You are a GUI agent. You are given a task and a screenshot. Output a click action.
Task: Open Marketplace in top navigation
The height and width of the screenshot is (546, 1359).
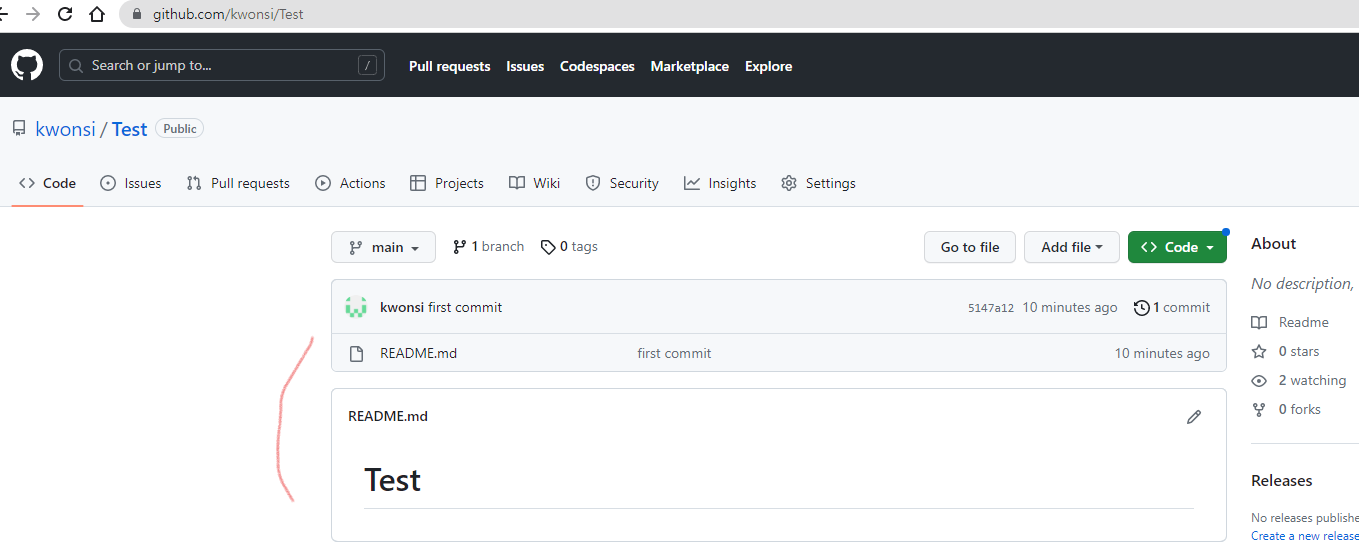pyautogui.click(x=690, y=66)
